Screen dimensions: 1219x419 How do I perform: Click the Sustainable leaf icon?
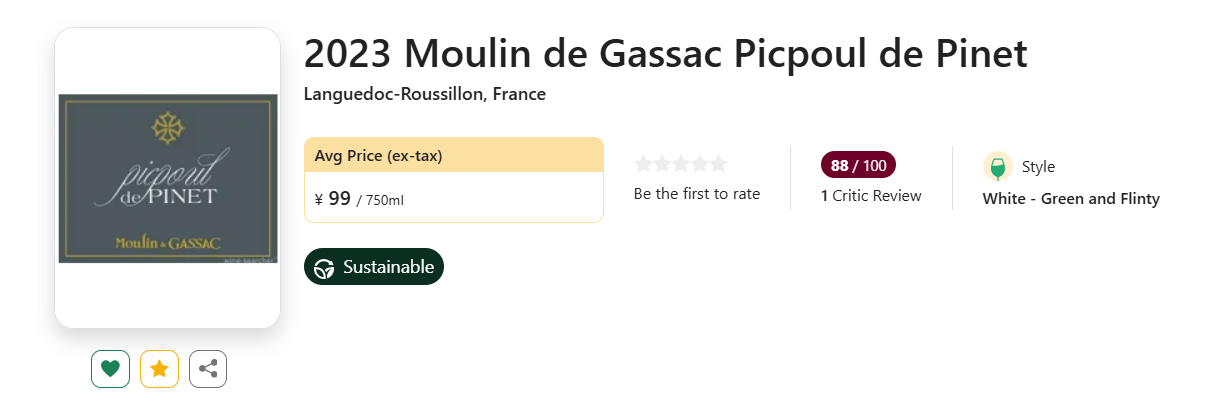[325, 267]
